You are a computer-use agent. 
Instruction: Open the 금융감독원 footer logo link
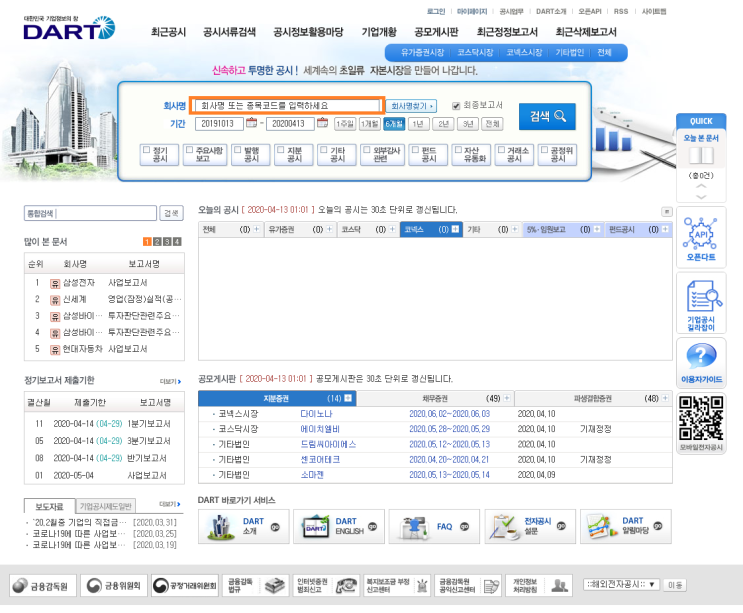[x=43, y=586]
